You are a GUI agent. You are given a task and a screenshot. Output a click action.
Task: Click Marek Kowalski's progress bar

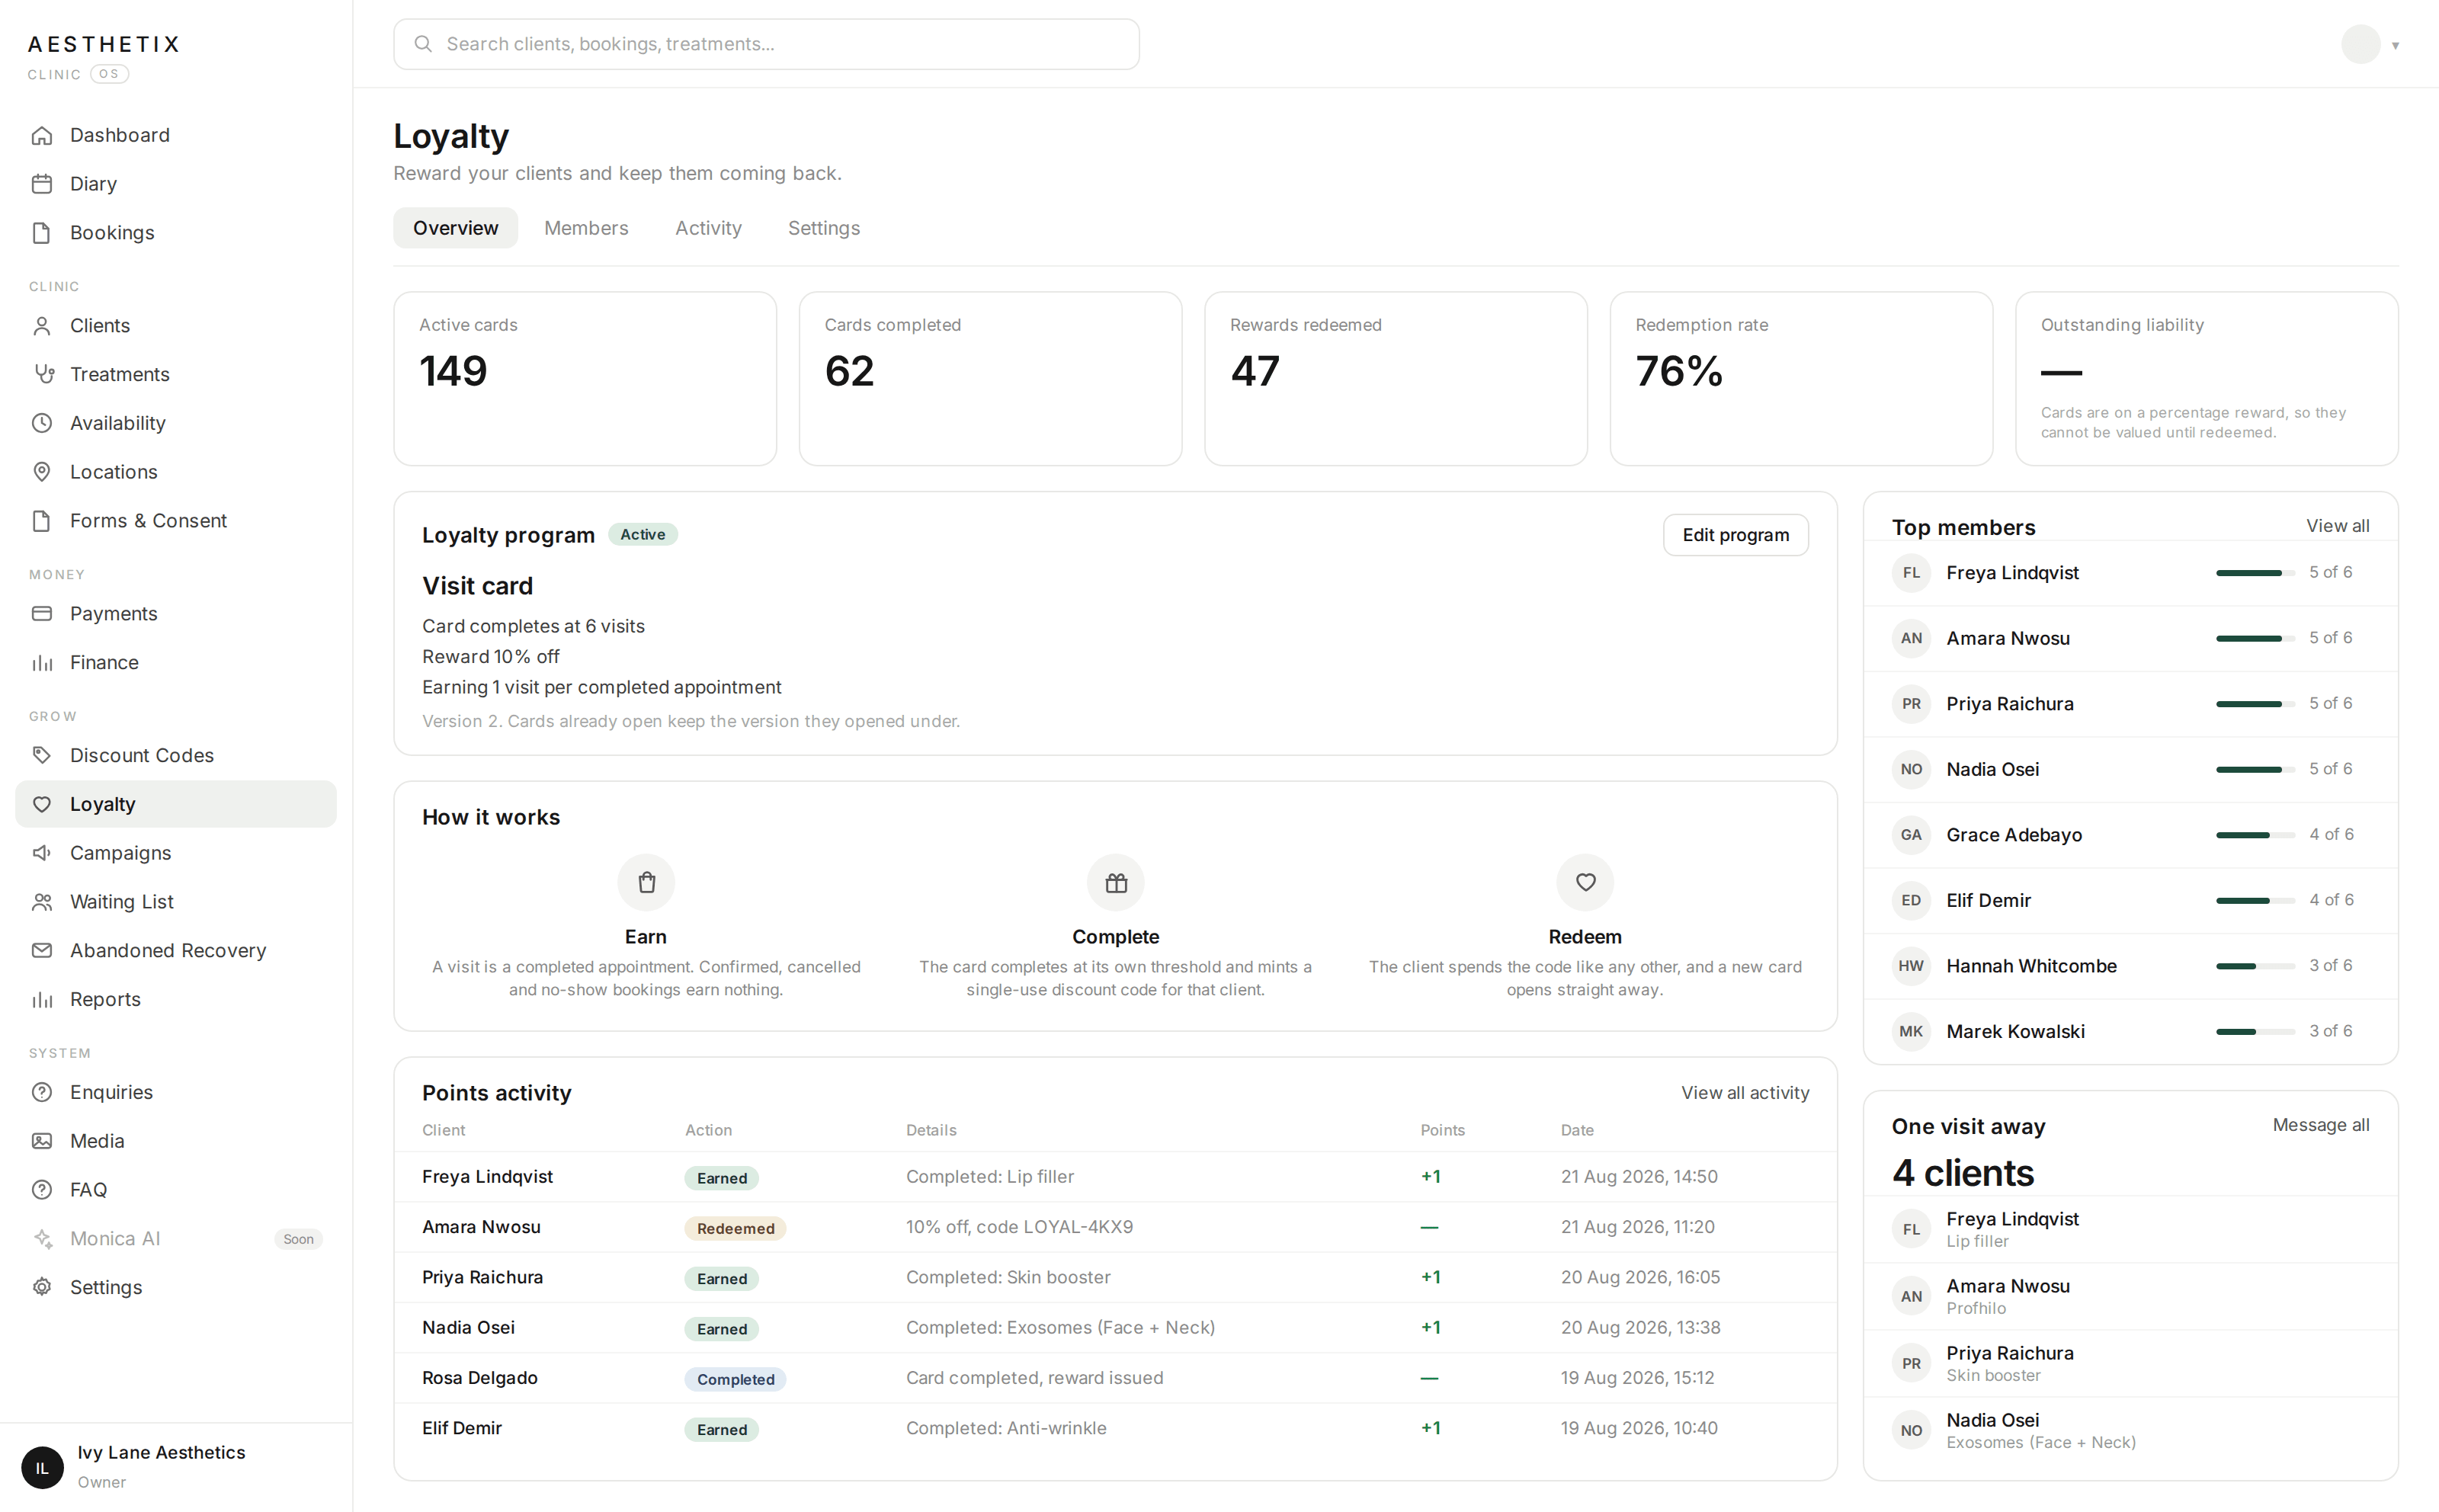coord(2255,1031)
